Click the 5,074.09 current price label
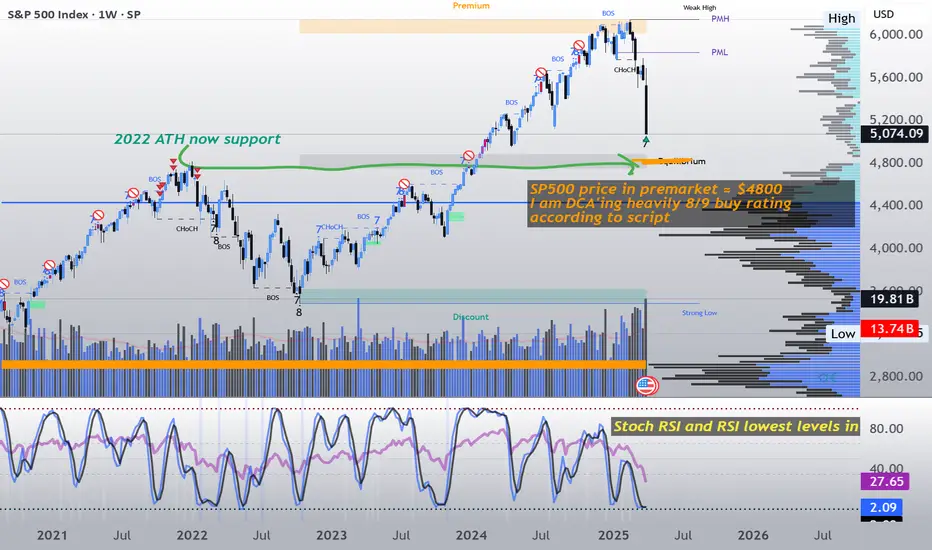Screen dimensions: 932x550 click(896, 134)
